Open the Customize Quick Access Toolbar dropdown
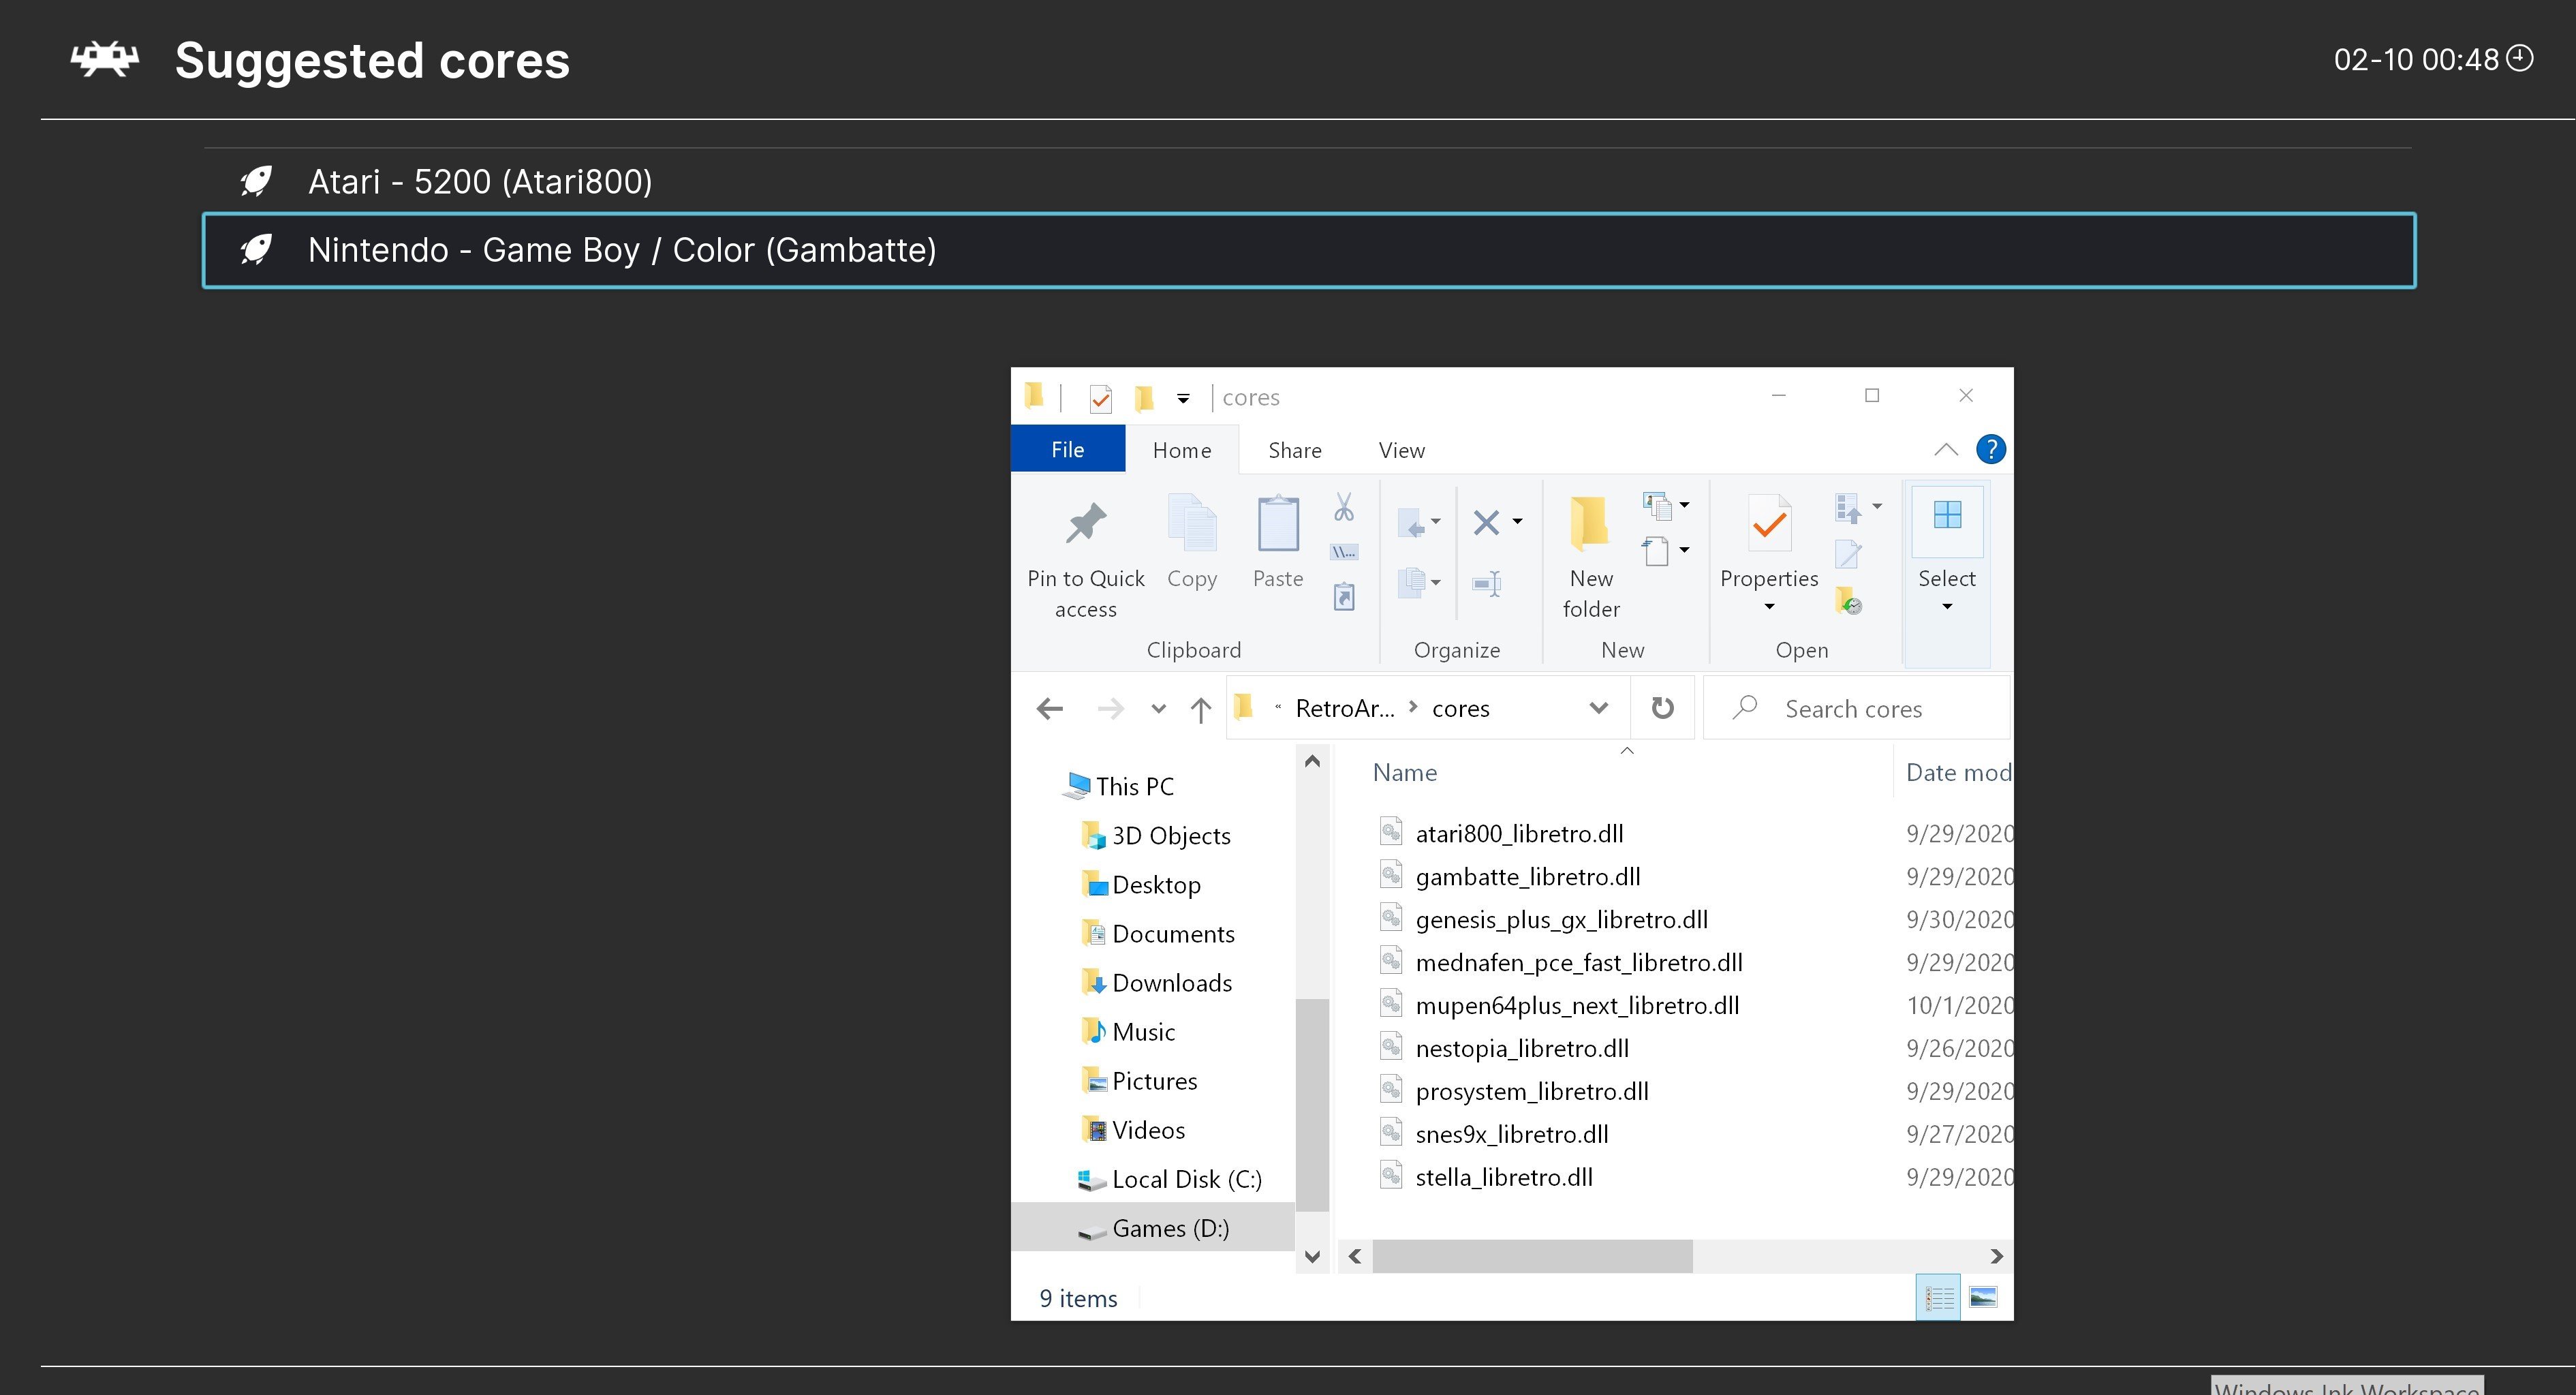 pos(1183,399)
